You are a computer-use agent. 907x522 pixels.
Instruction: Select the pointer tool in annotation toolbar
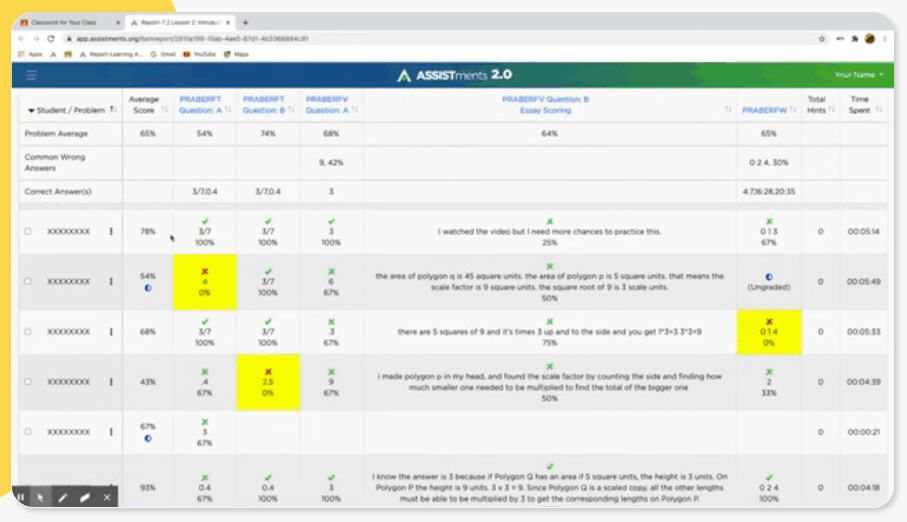[x=40, y=497]
